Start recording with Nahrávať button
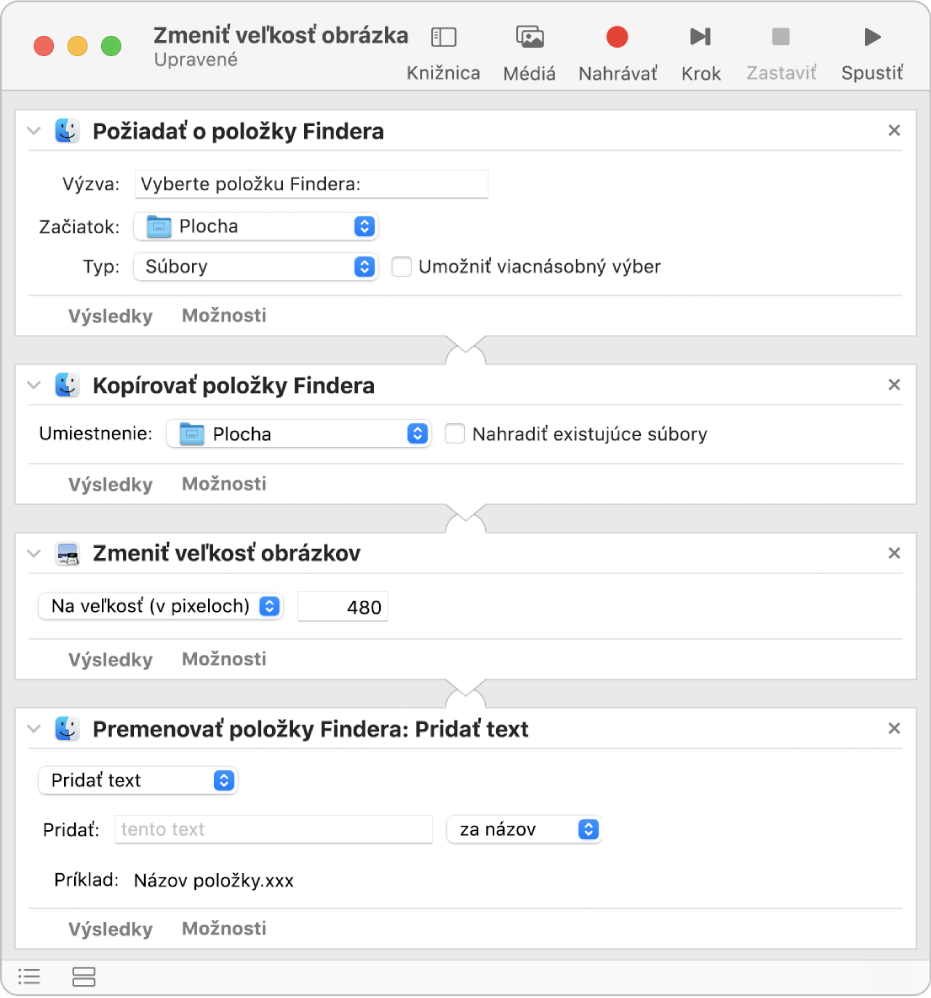The height and width of the screenshot is (998, 931). 617,52
